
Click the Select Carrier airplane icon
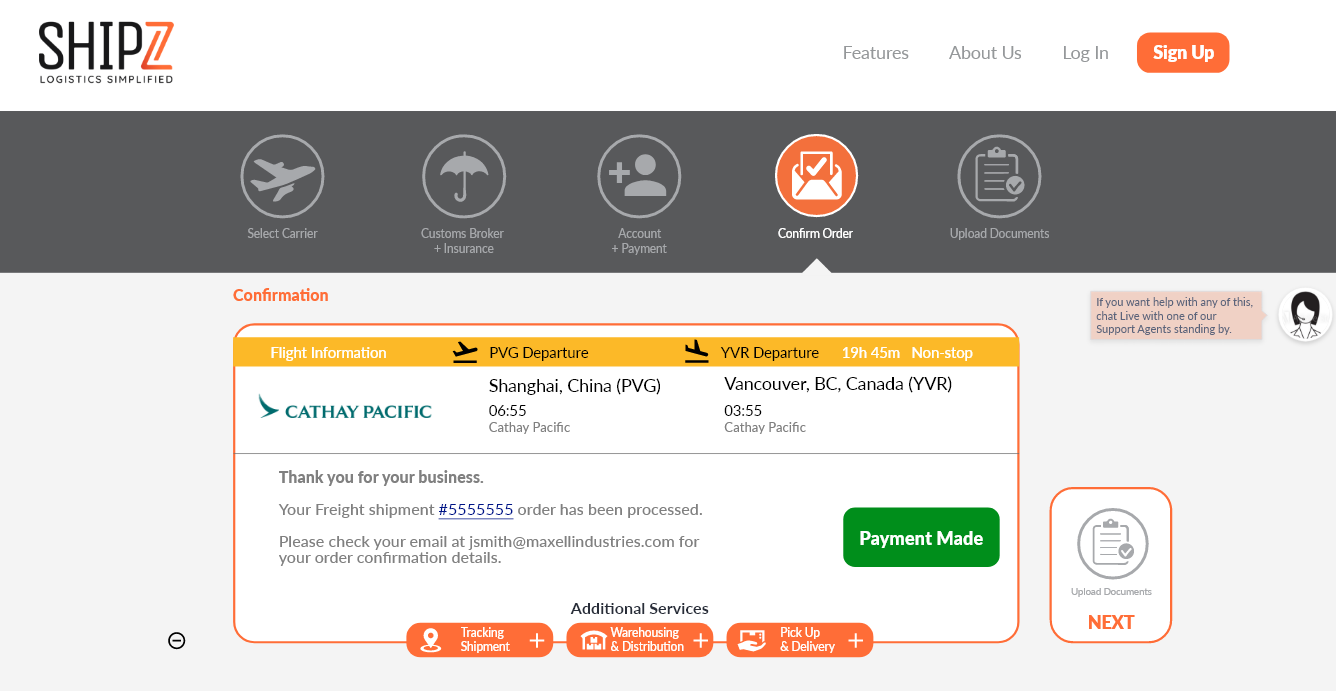click(x=282, y=177)
